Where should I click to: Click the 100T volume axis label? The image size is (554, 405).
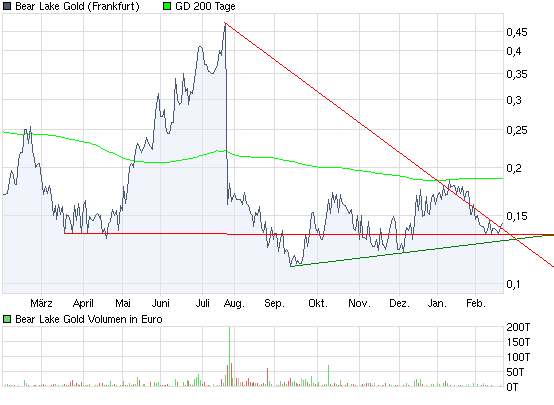pos(518,357)
